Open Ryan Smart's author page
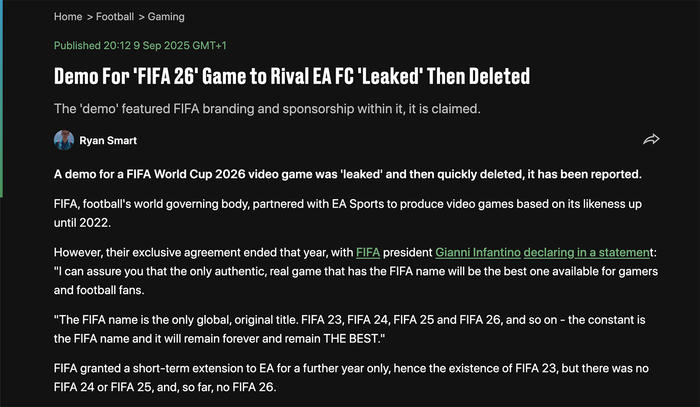The image size is (700, 407). [x=109, y=141]
